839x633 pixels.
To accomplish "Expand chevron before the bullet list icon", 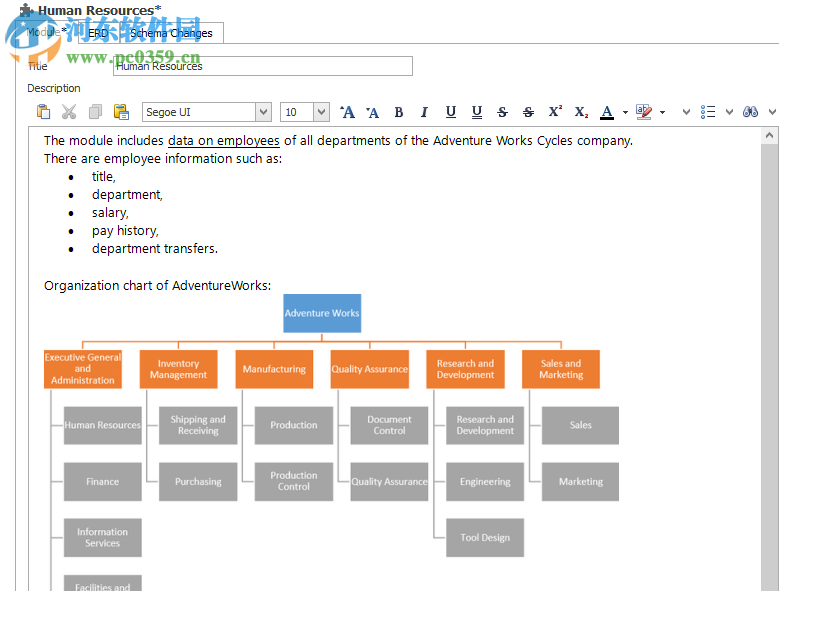I will (686, 112).
